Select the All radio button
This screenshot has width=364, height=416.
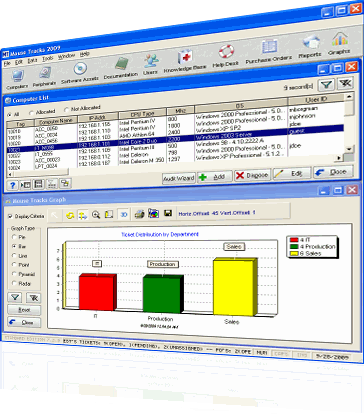point(9,115)
